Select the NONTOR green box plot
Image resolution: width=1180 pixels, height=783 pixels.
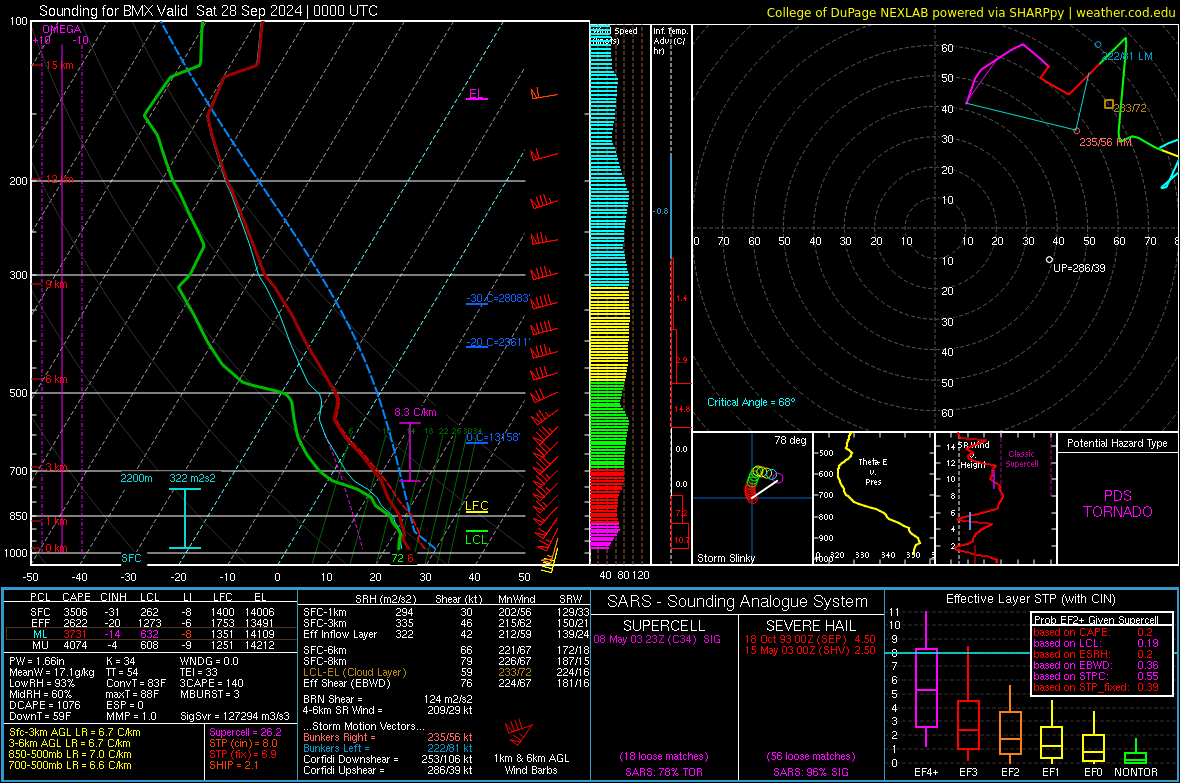coord(1135,754)
